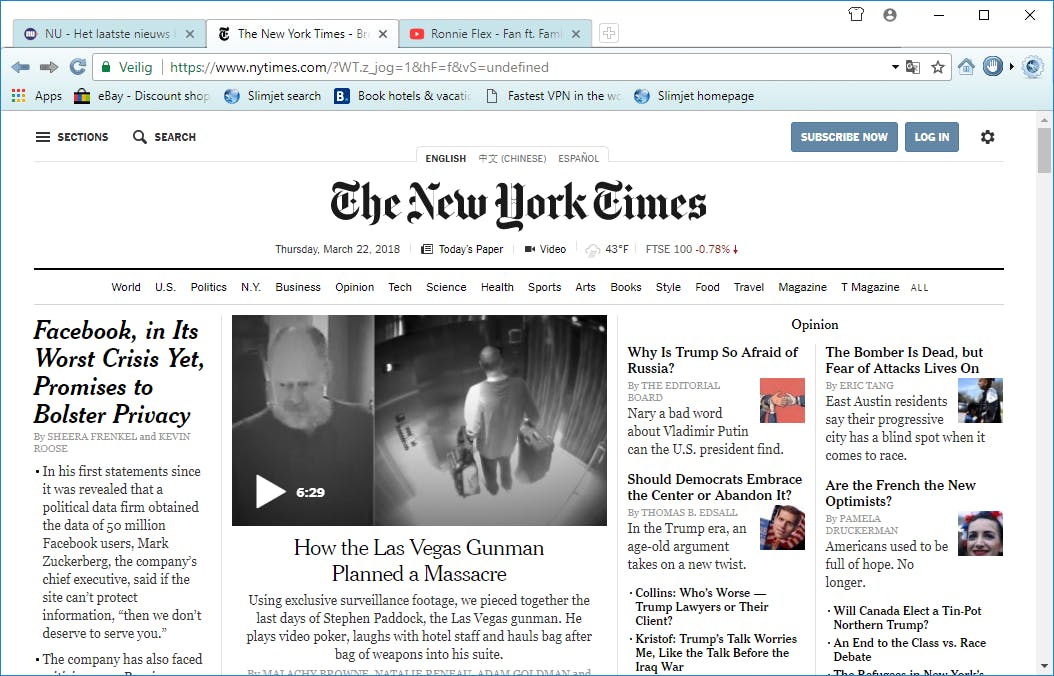The width and height of the screenshot is (1054, 676).
Task: Open the home page icon
Action: click(966, 67)
